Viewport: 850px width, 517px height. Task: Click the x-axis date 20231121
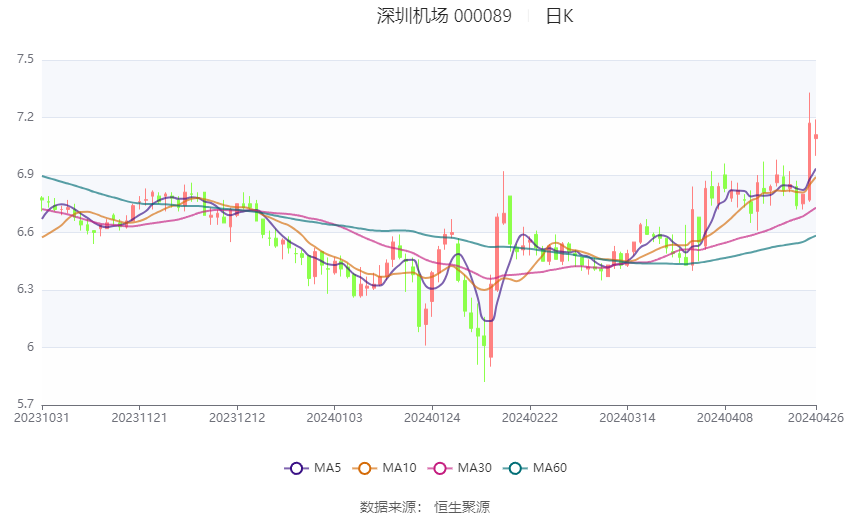coord(139,418)
